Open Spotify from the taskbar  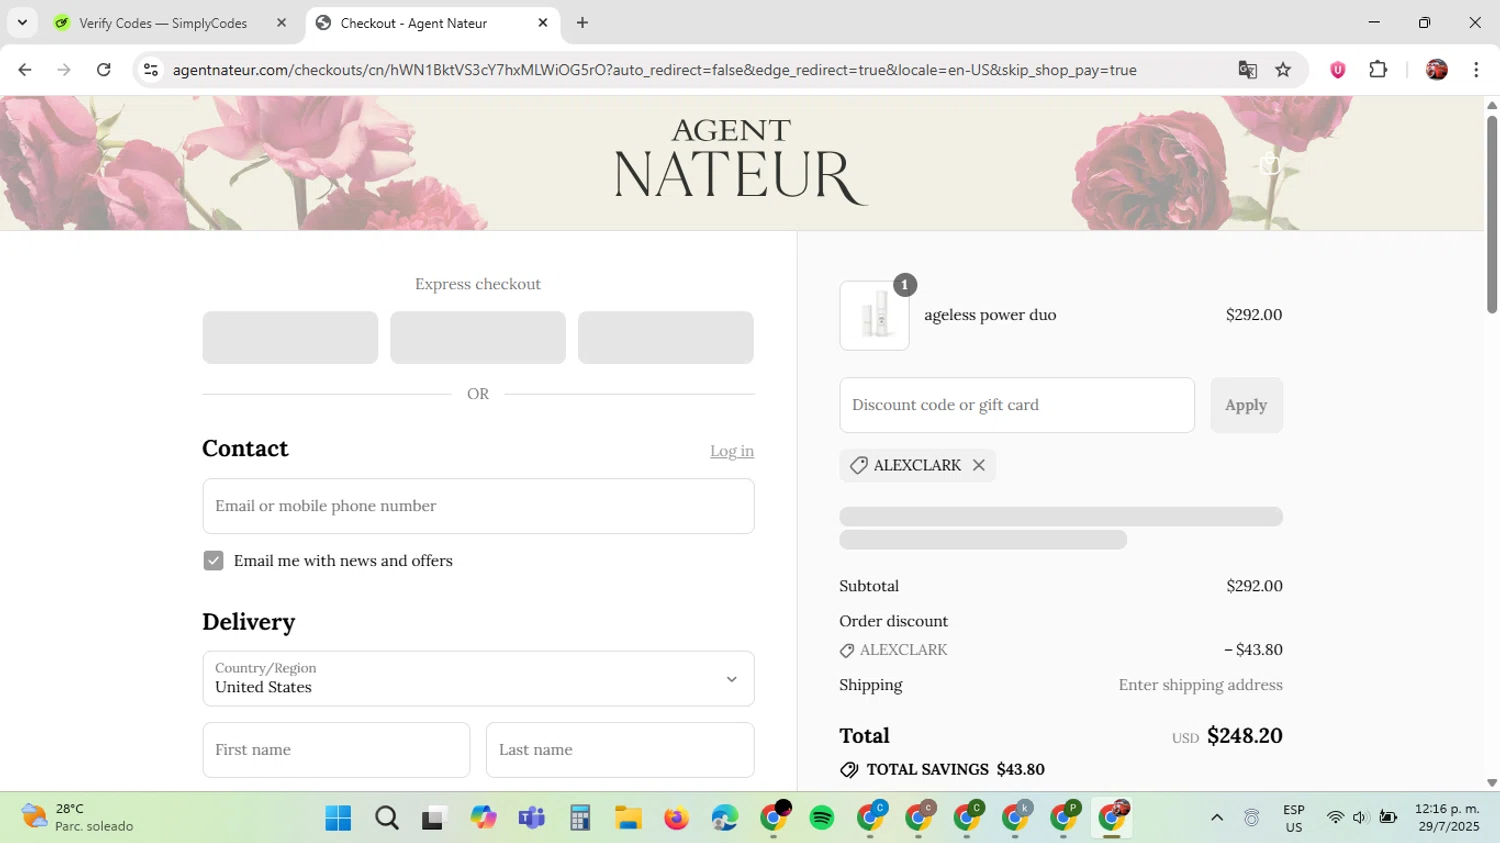click(x=822, y=818)
